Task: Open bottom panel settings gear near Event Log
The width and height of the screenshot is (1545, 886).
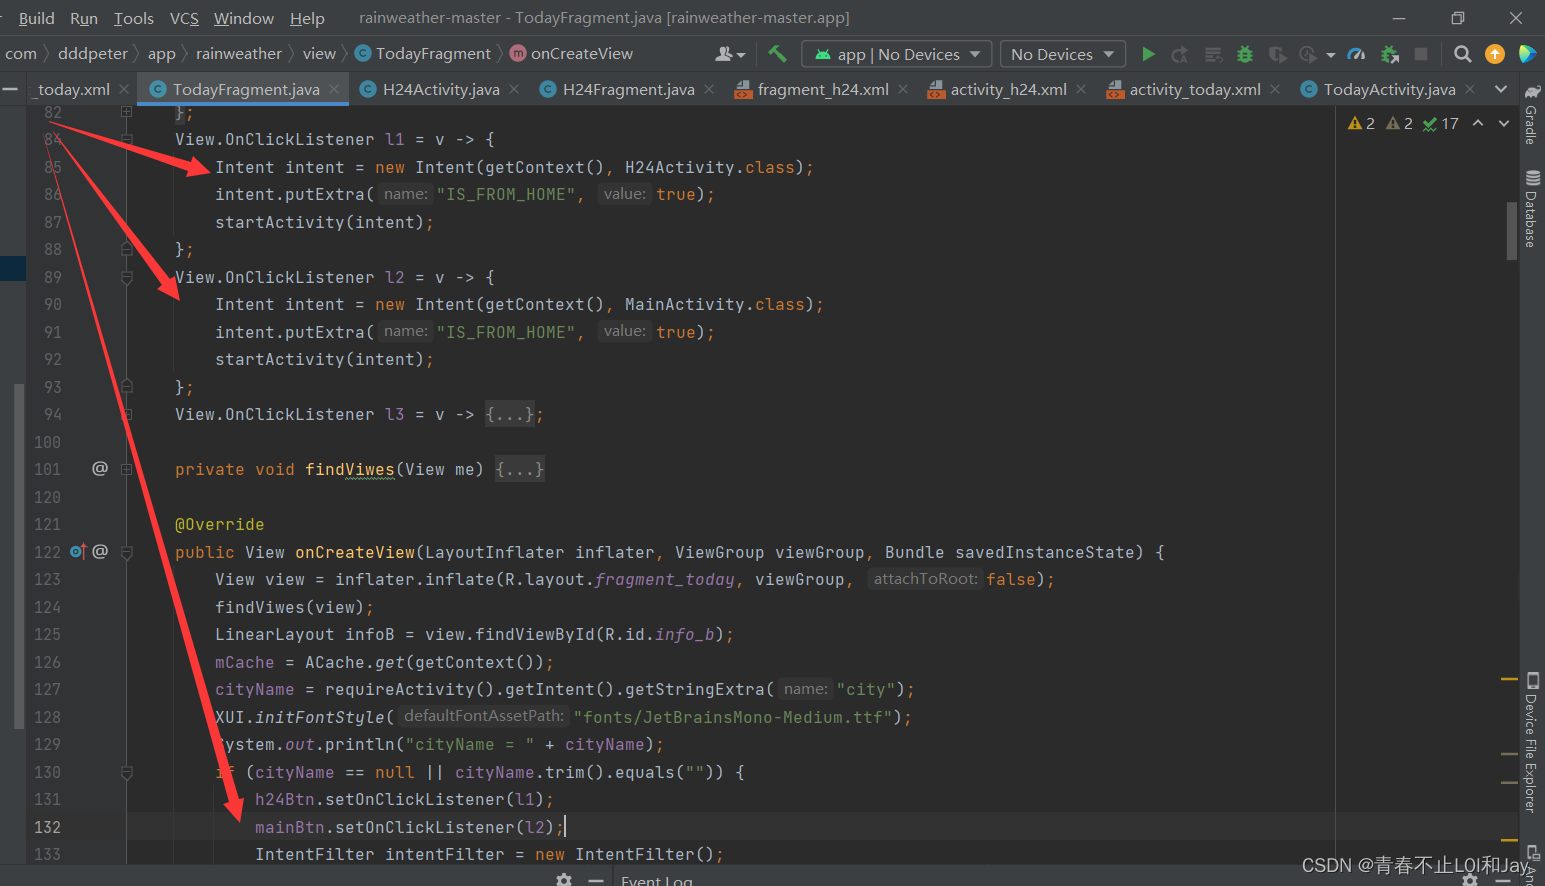Action: coord(564,880)
